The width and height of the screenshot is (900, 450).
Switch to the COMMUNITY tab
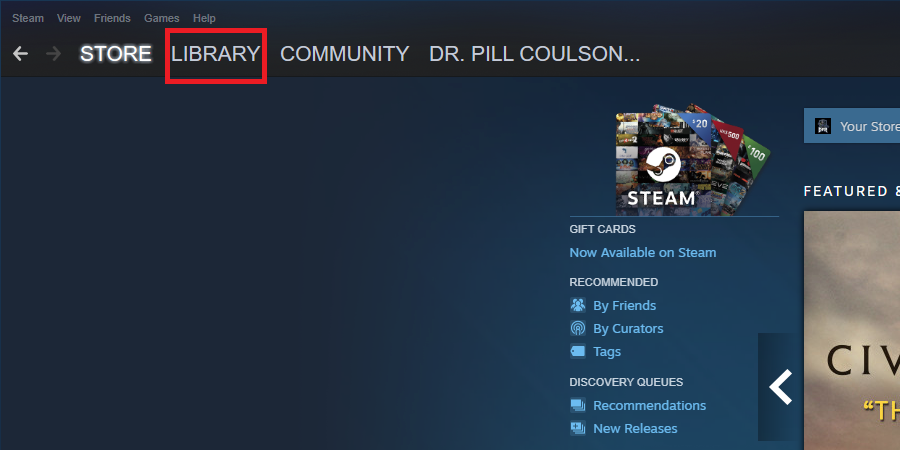(x=344, y=54)
